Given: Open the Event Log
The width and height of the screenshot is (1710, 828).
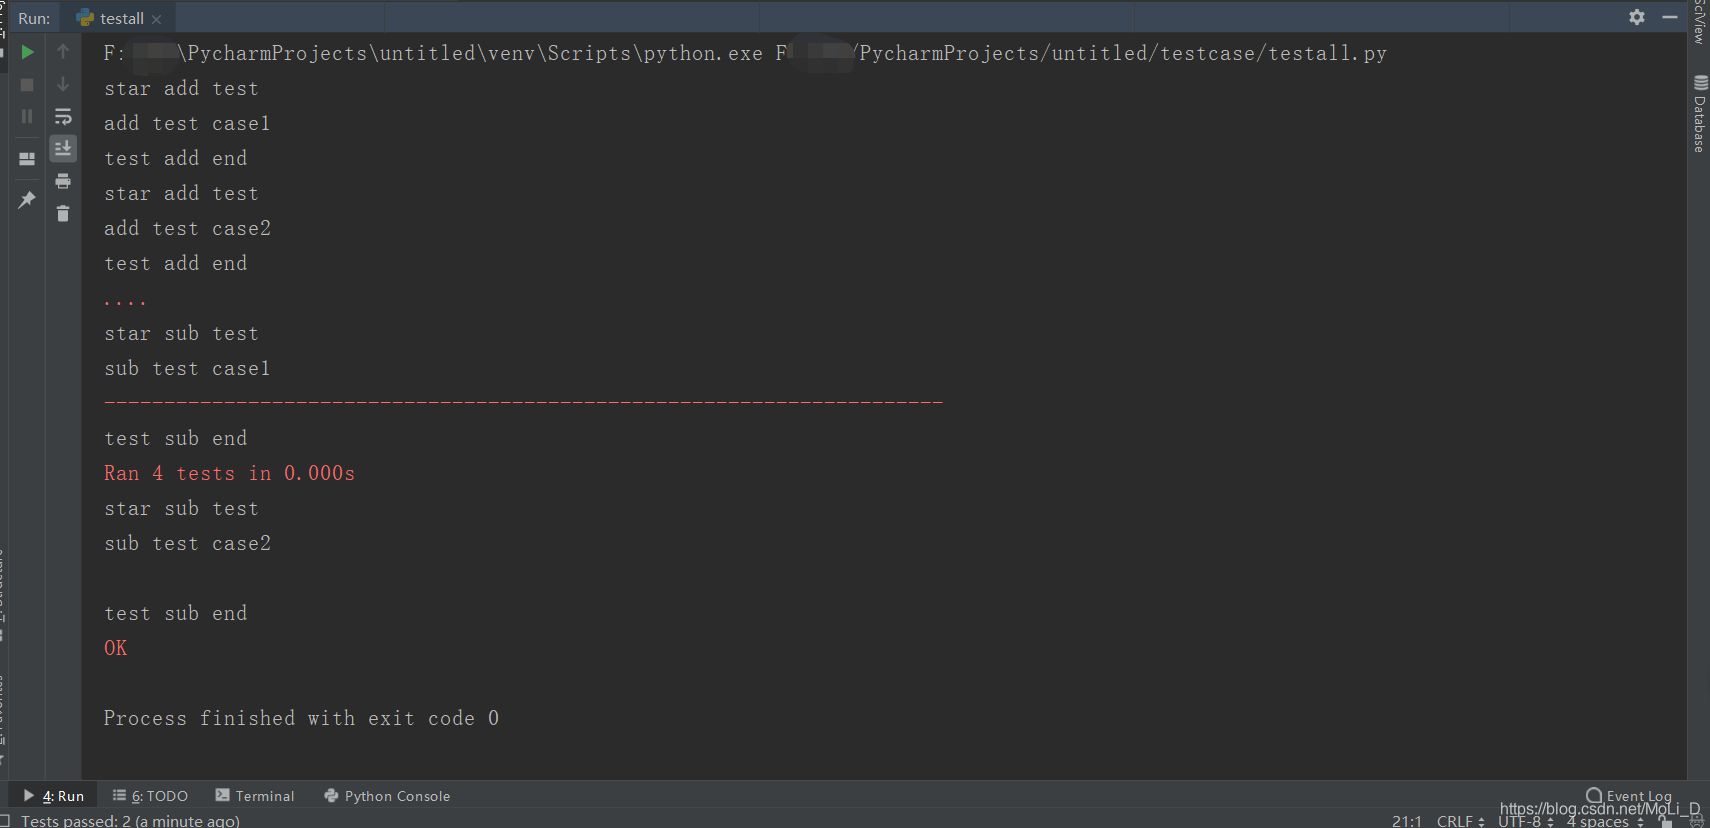Looking at the screenshot, I should (x=1628, y=796).
